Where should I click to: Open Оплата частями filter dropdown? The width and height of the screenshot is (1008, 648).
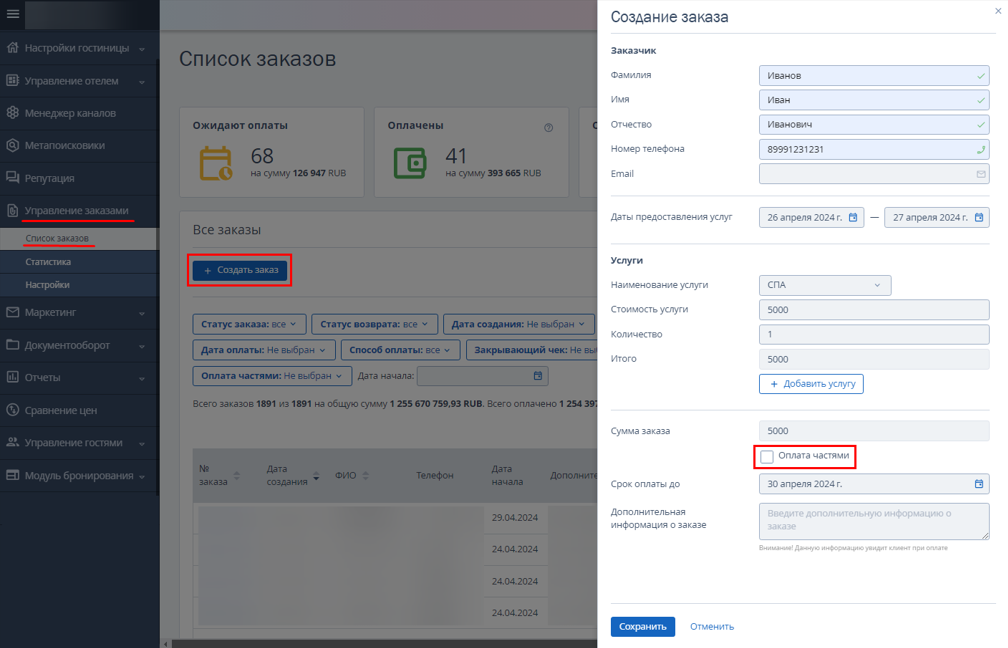(x=272, y=375)
